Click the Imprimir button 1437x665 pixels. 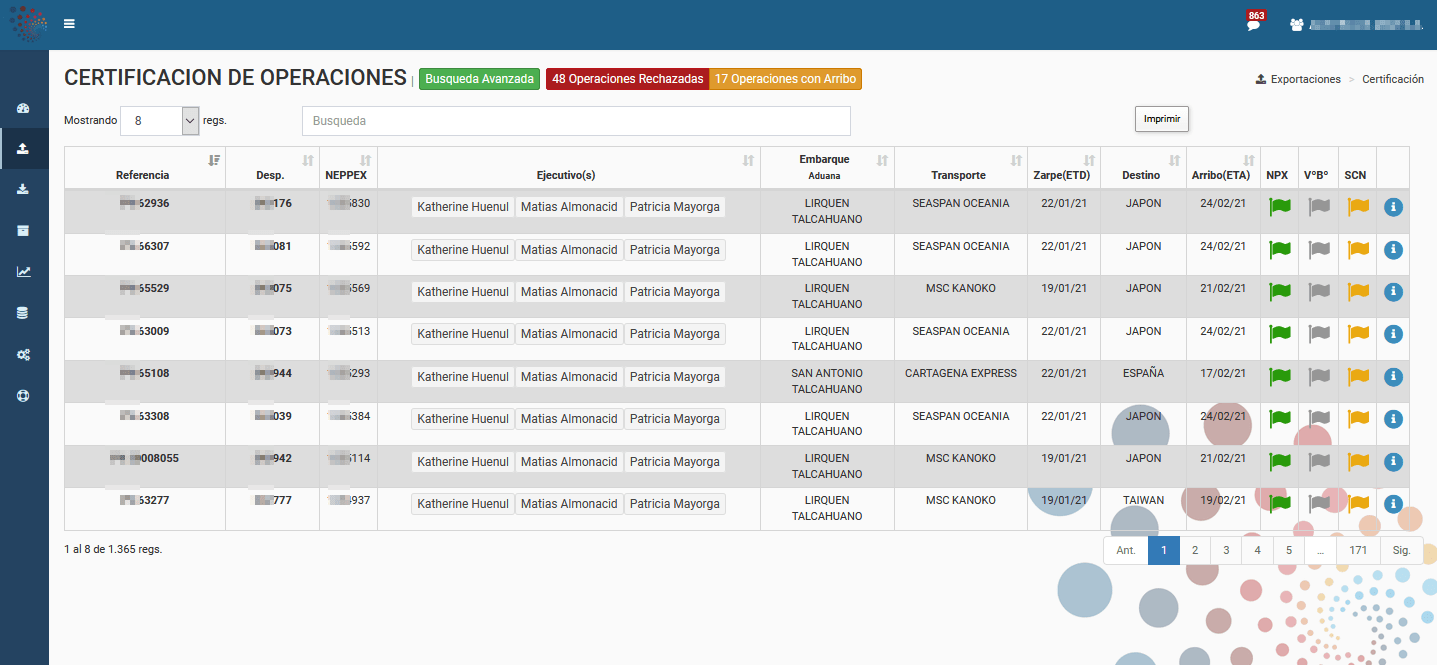point(1161,119)
